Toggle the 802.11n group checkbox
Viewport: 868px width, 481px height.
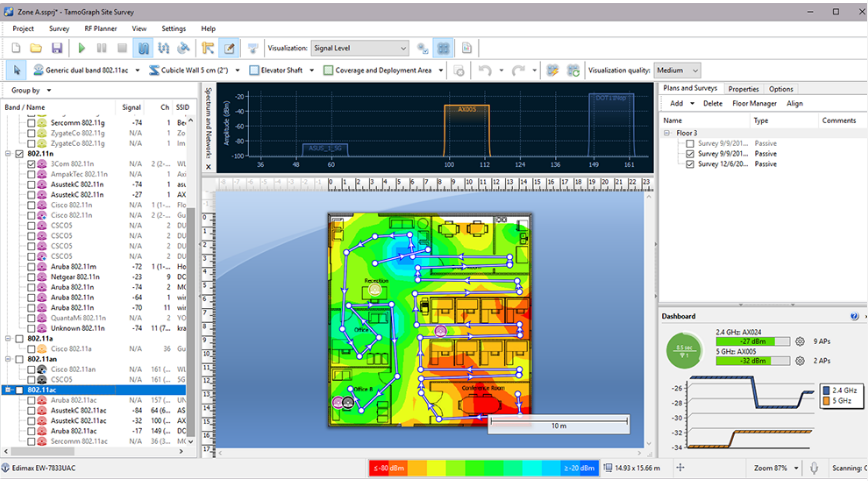point(19,154)
